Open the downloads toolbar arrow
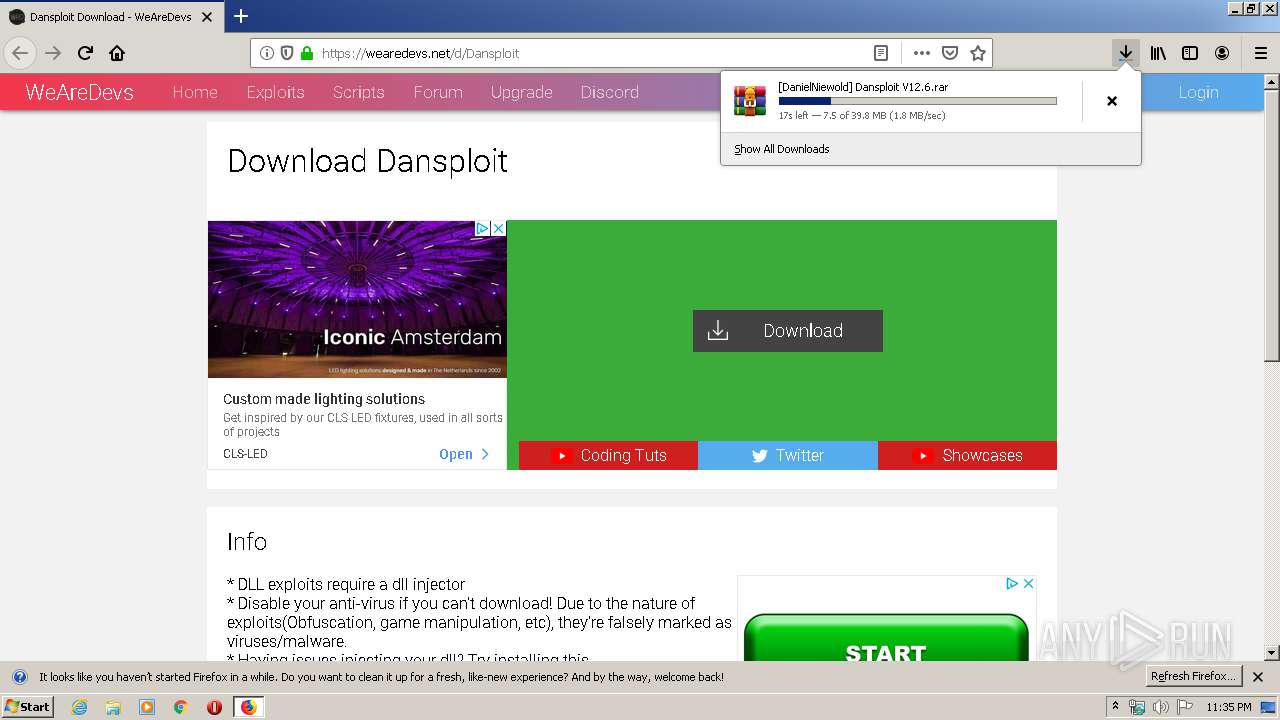Image resolution: width=1280 pixels, height=720 pixels. pos(1126,53)
